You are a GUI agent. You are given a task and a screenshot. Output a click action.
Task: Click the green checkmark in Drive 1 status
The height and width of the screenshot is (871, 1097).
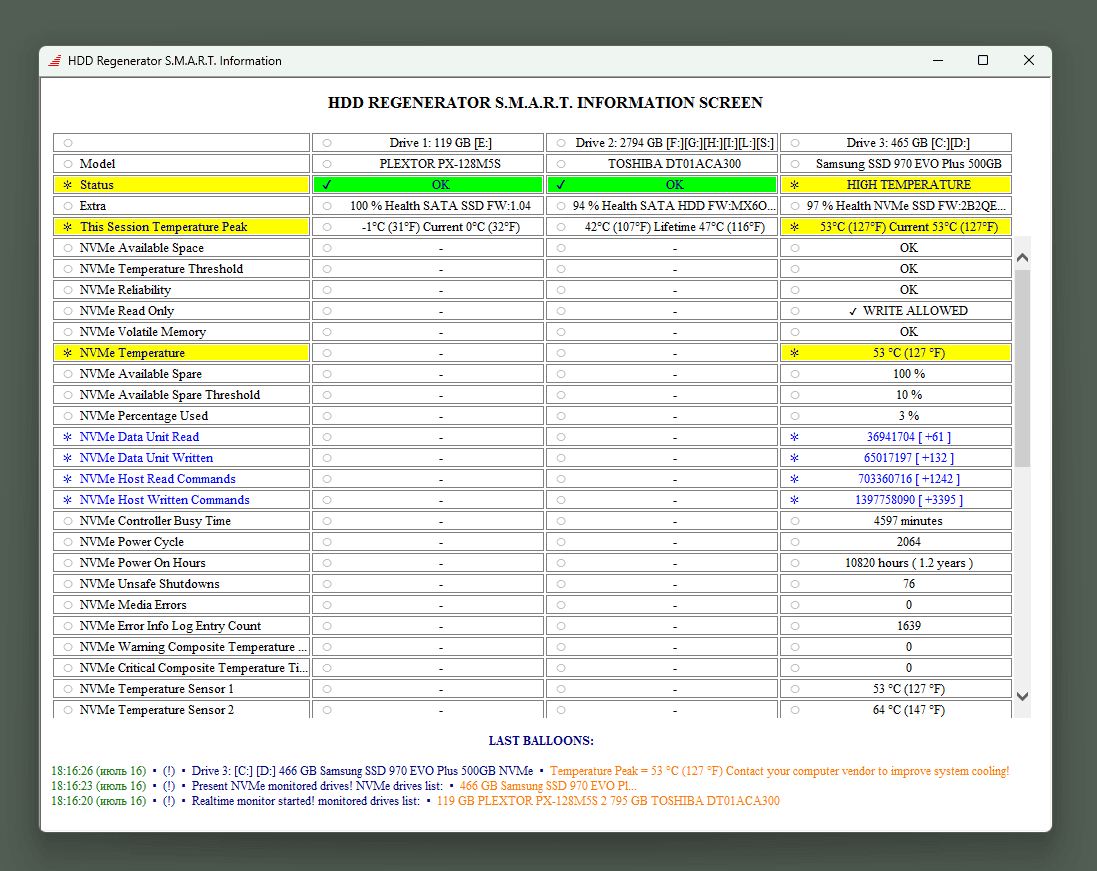[327, 185]
